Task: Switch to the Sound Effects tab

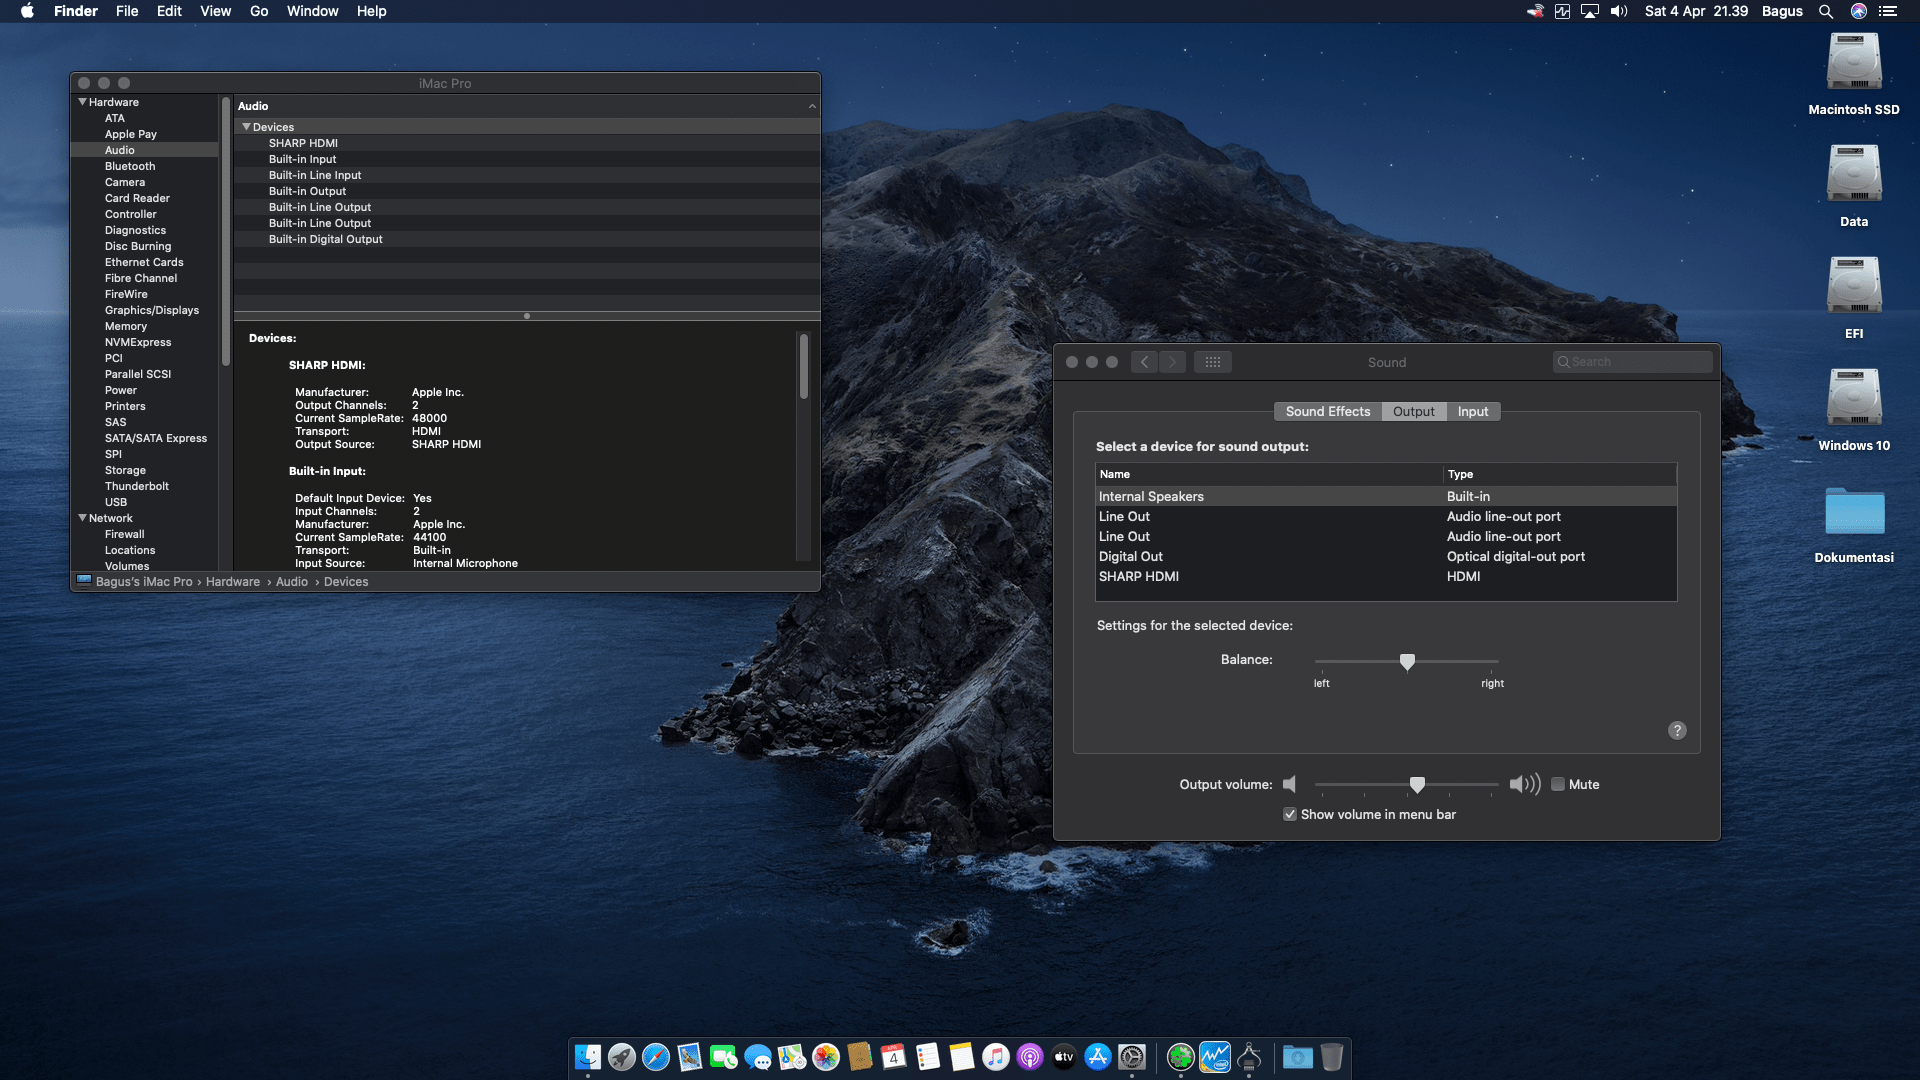Action: 1328,412
